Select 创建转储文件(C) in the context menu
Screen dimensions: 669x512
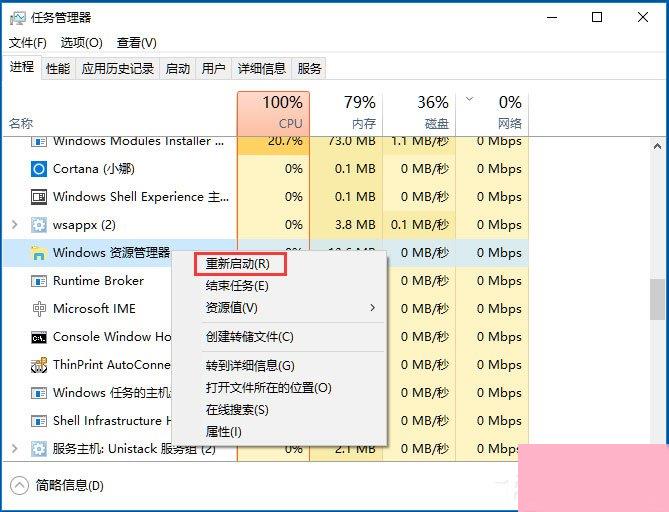pyautogui.click(x=250, y=337)
